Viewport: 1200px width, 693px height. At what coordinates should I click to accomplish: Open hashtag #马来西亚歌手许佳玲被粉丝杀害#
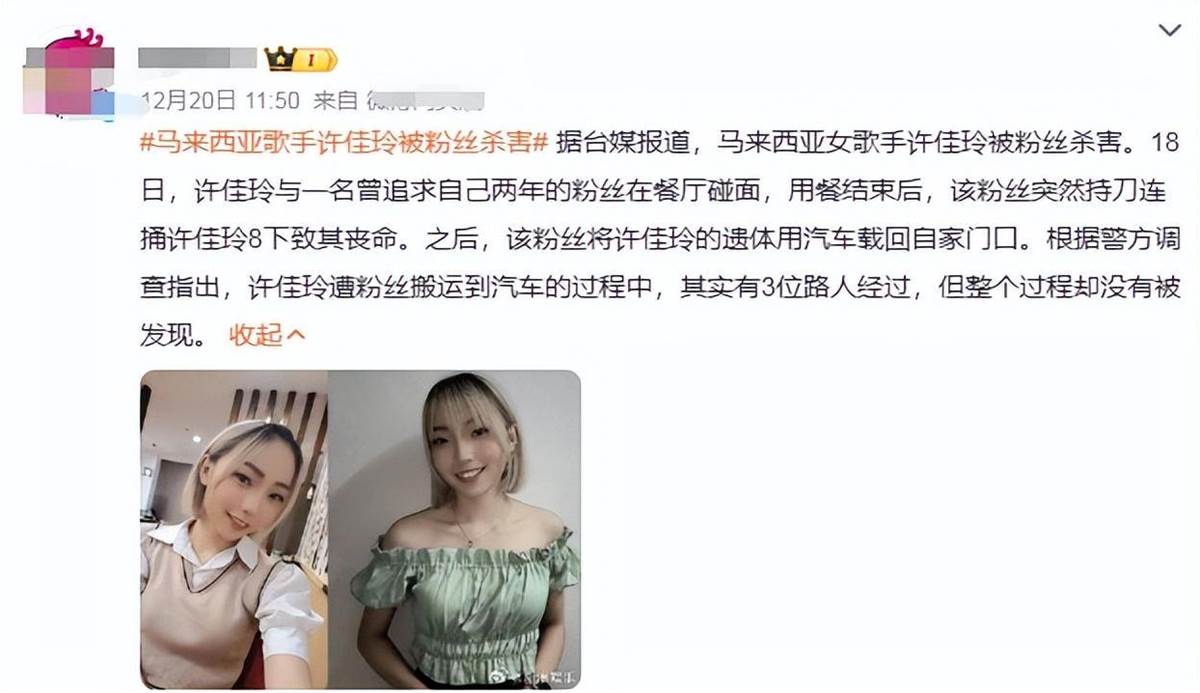click(x=344, y=142)
